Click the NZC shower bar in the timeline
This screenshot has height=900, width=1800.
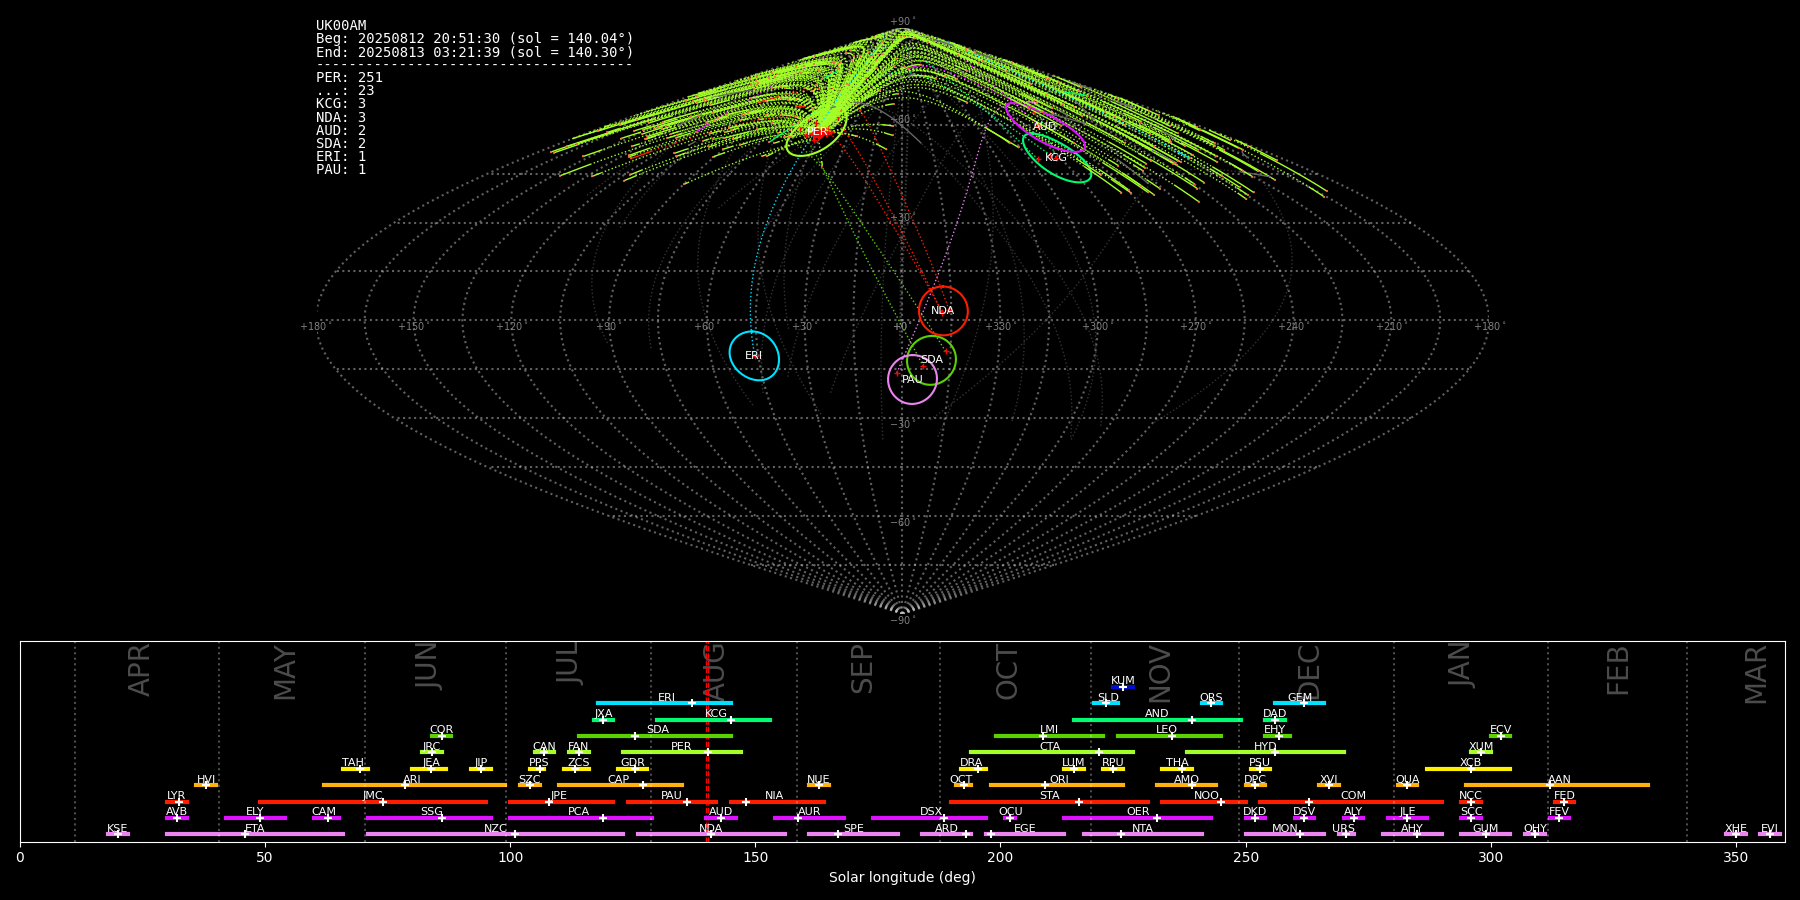495,834
